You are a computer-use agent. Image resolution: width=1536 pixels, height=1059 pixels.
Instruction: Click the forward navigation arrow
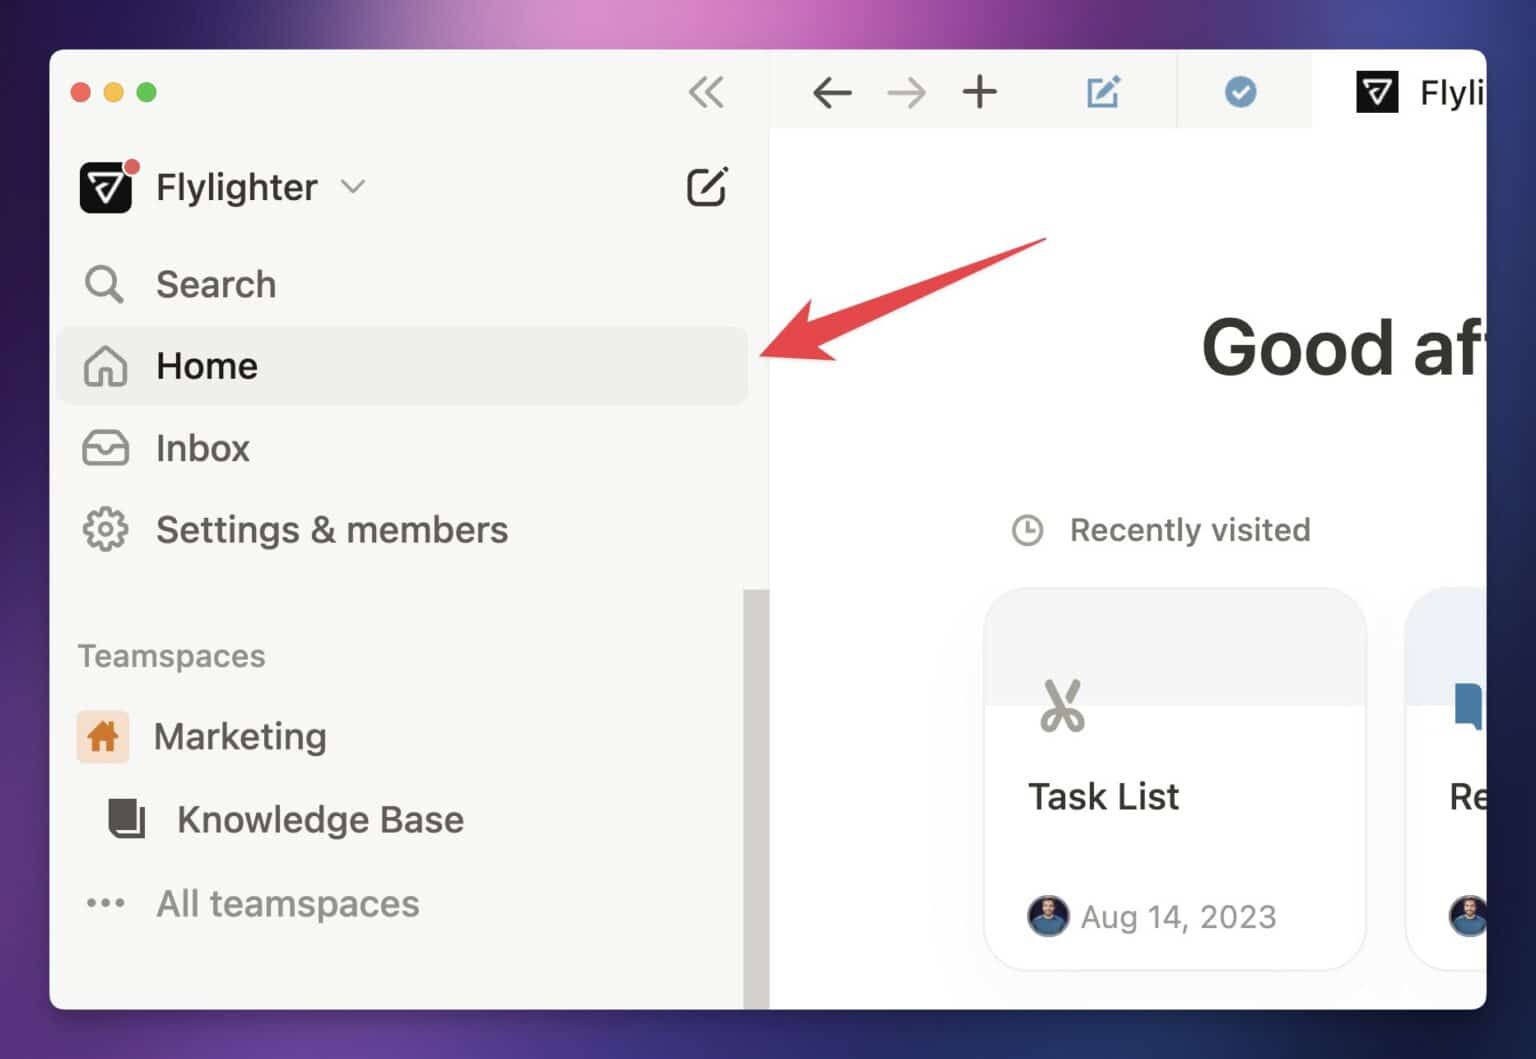click(906, 93)
